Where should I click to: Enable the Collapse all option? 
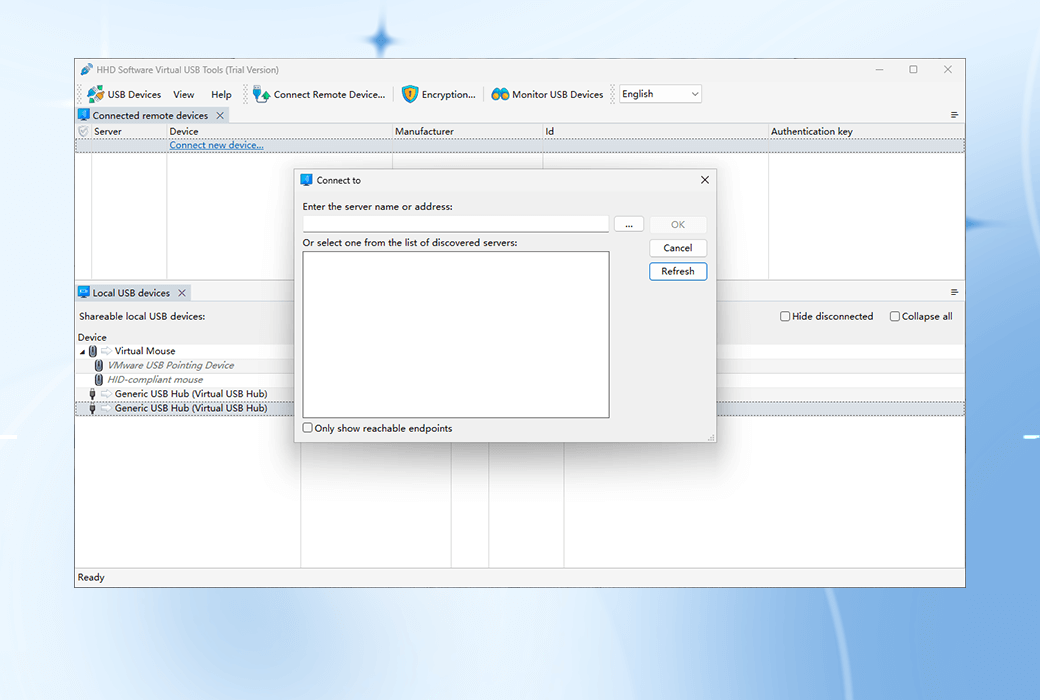894,316
